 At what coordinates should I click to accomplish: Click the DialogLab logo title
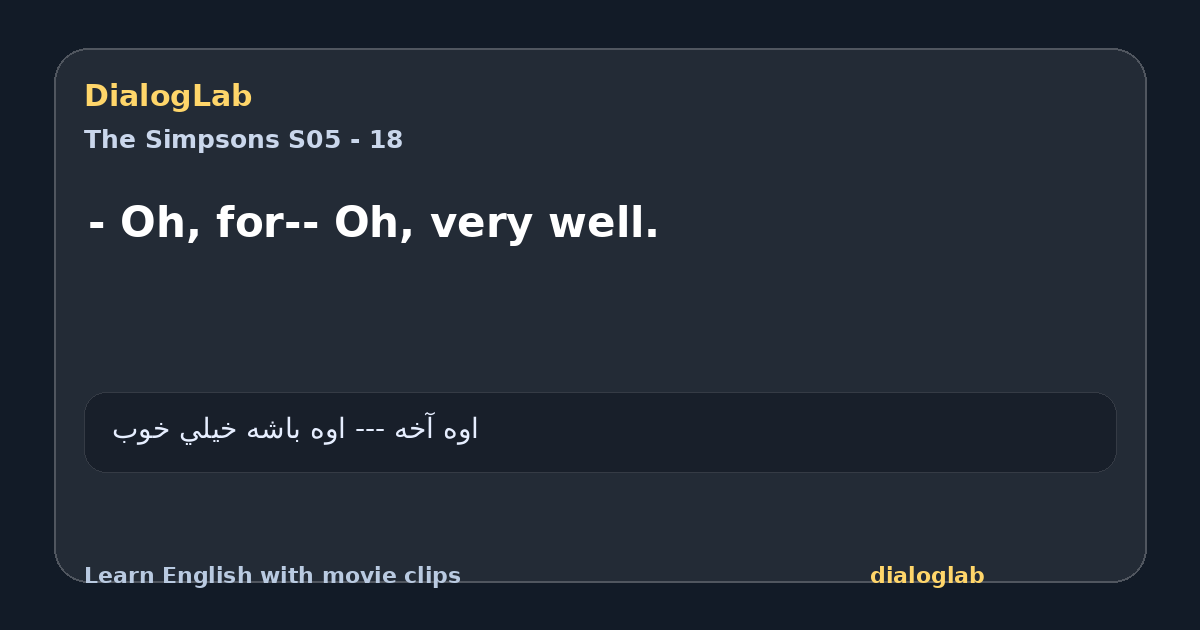168,96
